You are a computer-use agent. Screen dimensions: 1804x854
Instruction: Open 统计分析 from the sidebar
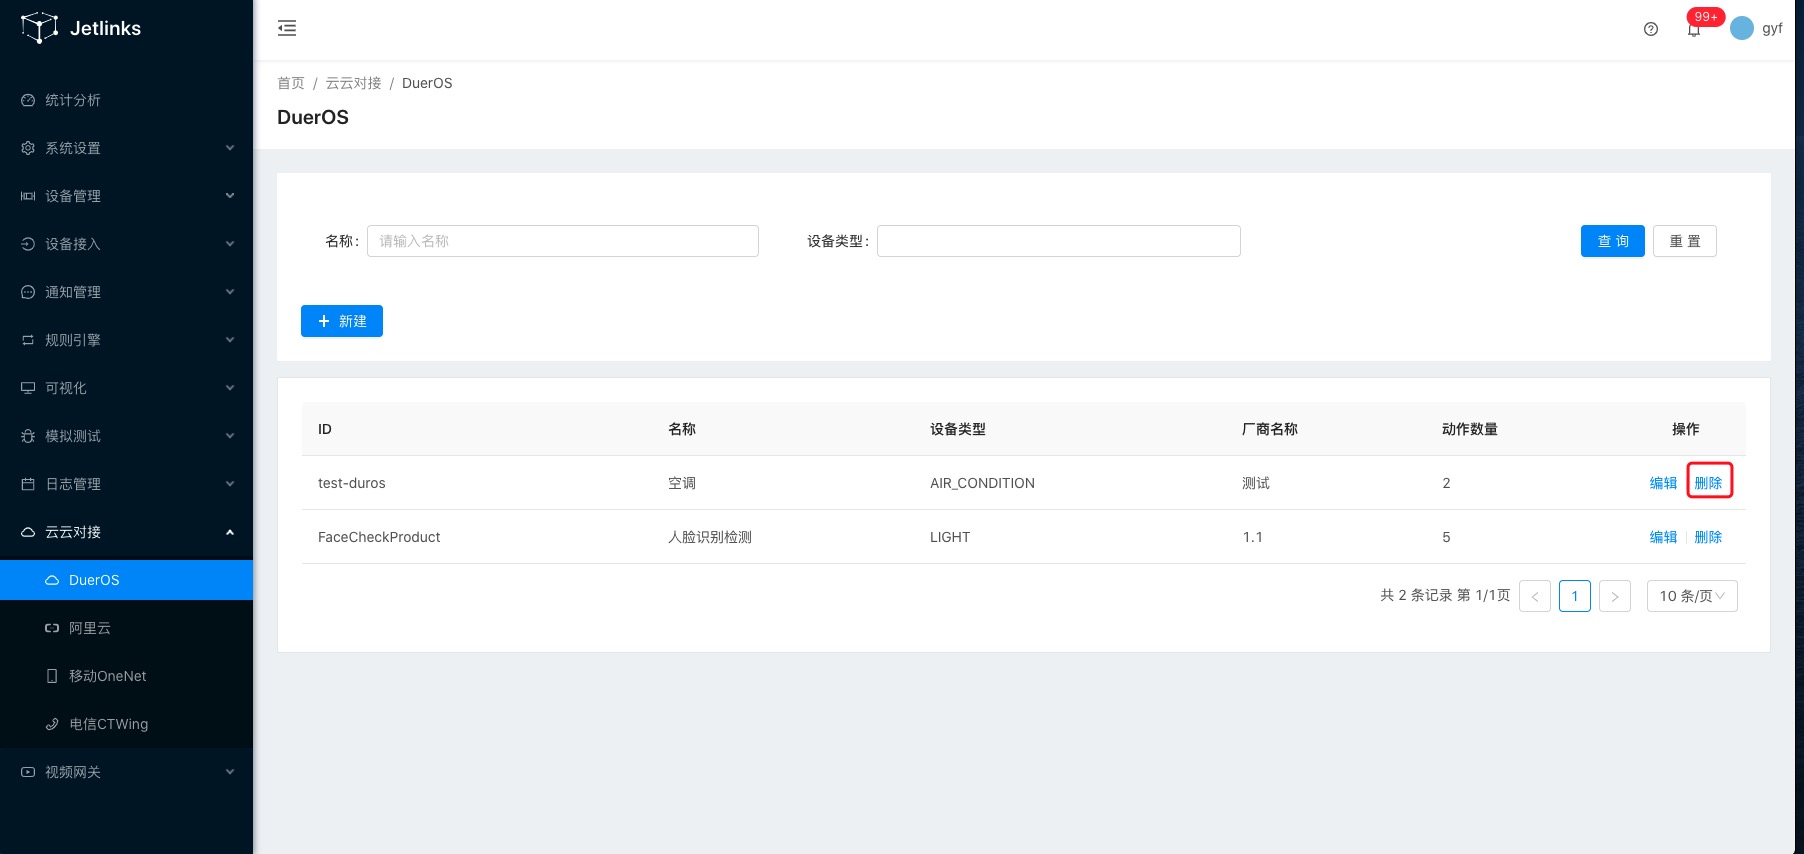point(73,100)
